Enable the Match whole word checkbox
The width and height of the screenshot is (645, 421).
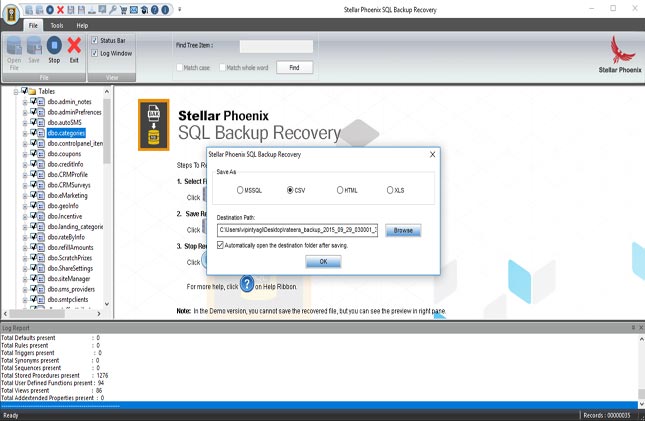coord(223,67)
